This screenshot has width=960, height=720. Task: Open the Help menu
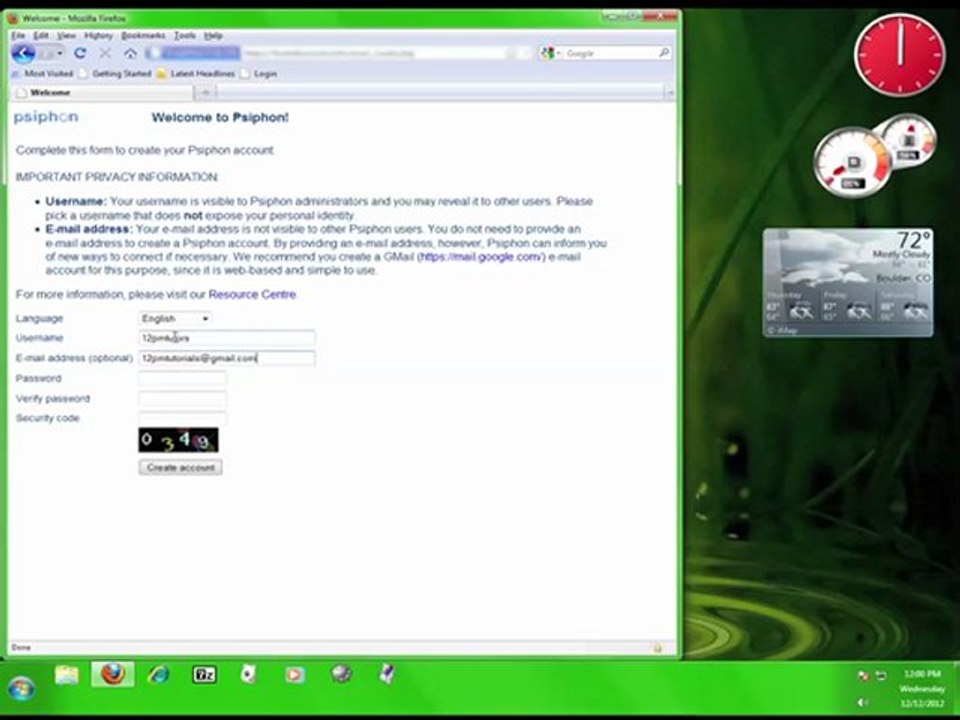pyautogui.click(x=213, y=36)
